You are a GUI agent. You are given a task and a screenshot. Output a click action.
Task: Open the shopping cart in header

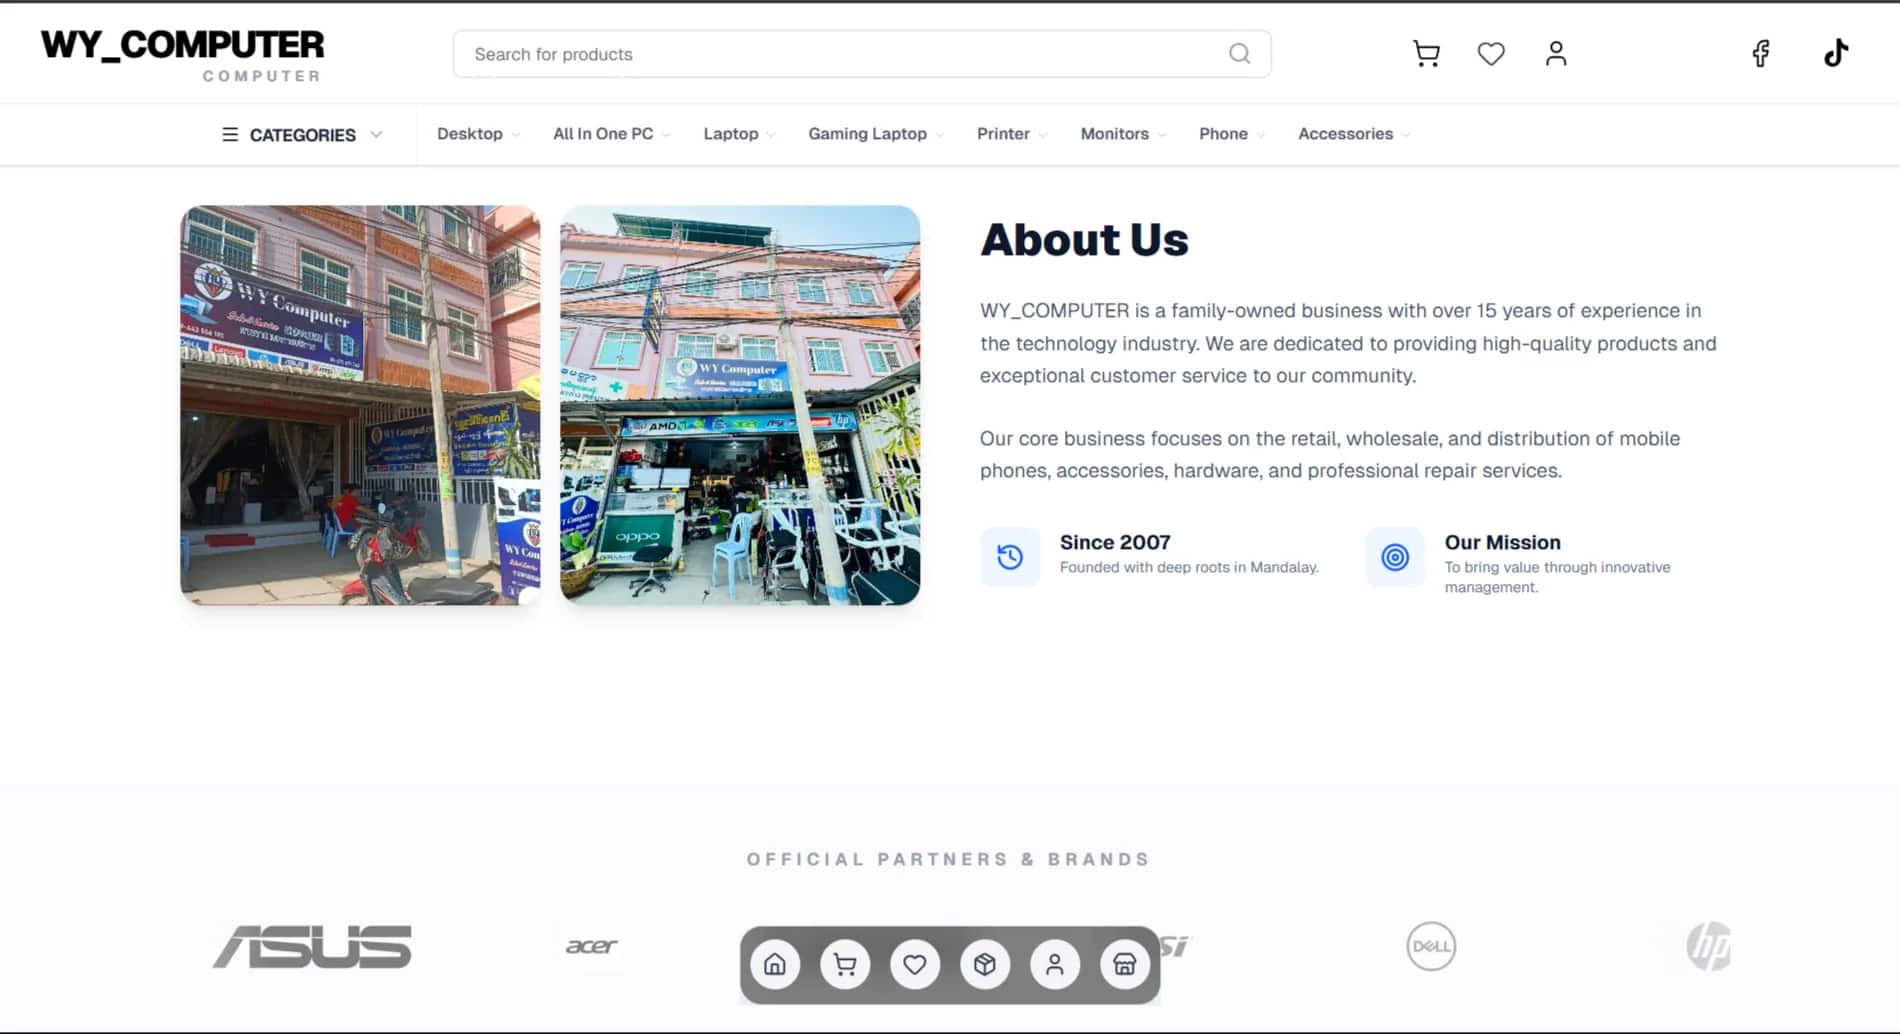pyautogui.click(x=1426, y=54)
